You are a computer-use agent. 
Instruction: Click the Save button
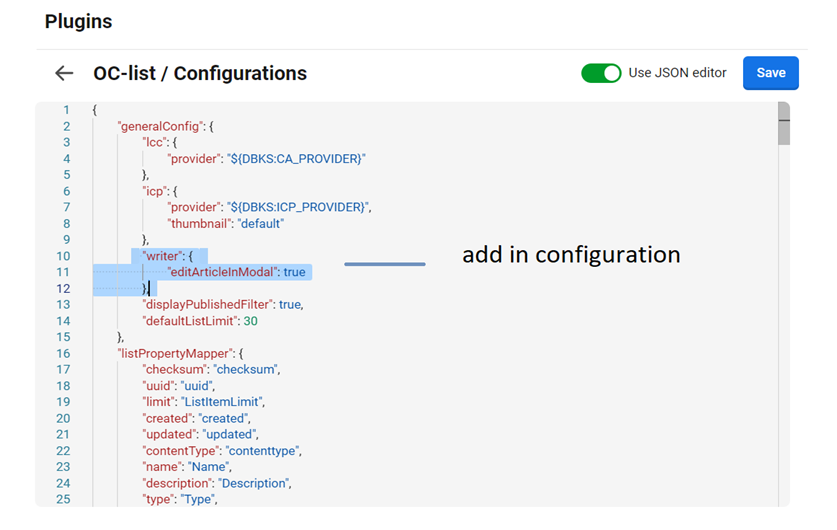pos(770,73)
